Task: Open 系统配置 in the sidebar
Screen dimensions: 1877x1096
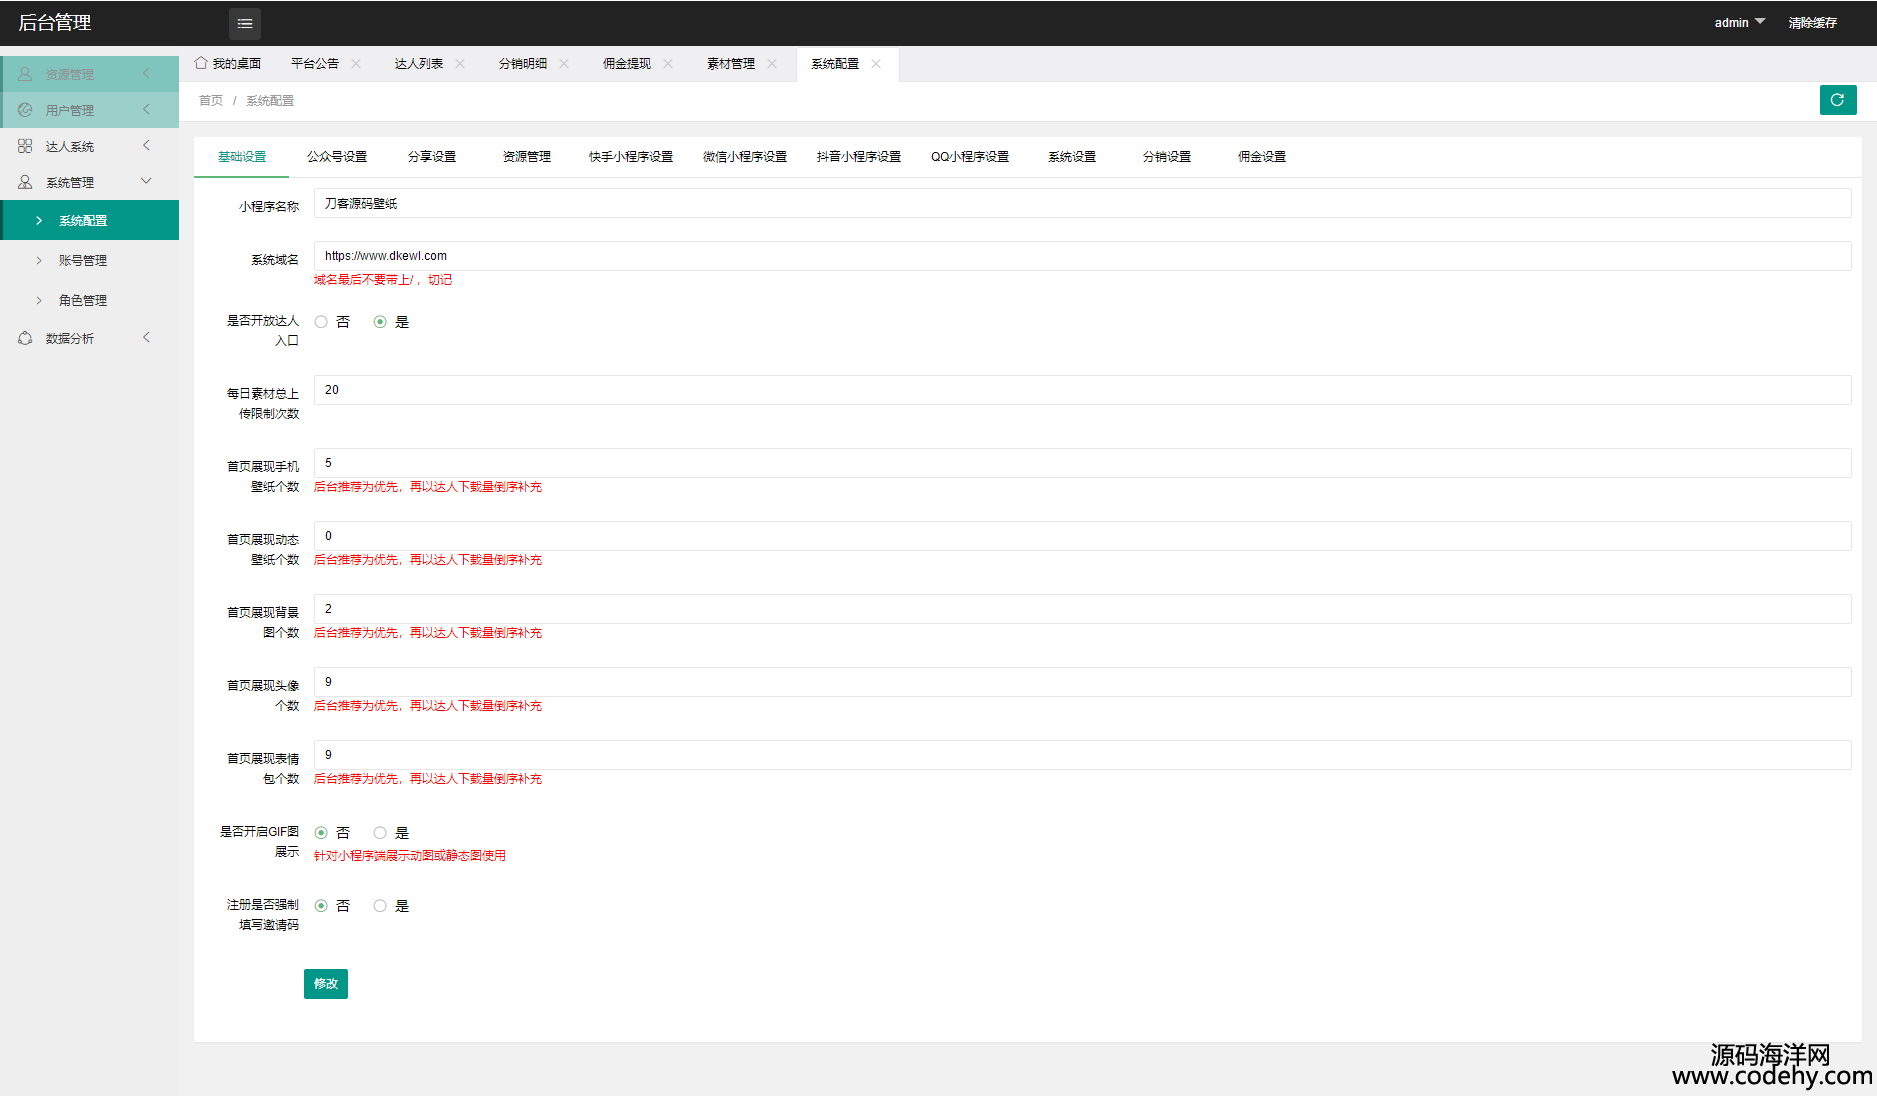Action: coord(90,220)
